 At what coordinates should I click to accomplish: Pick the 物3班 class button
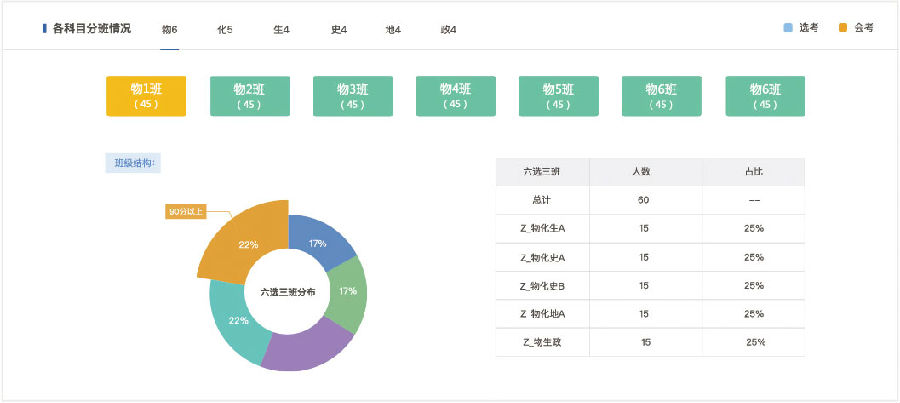(352, 96)
